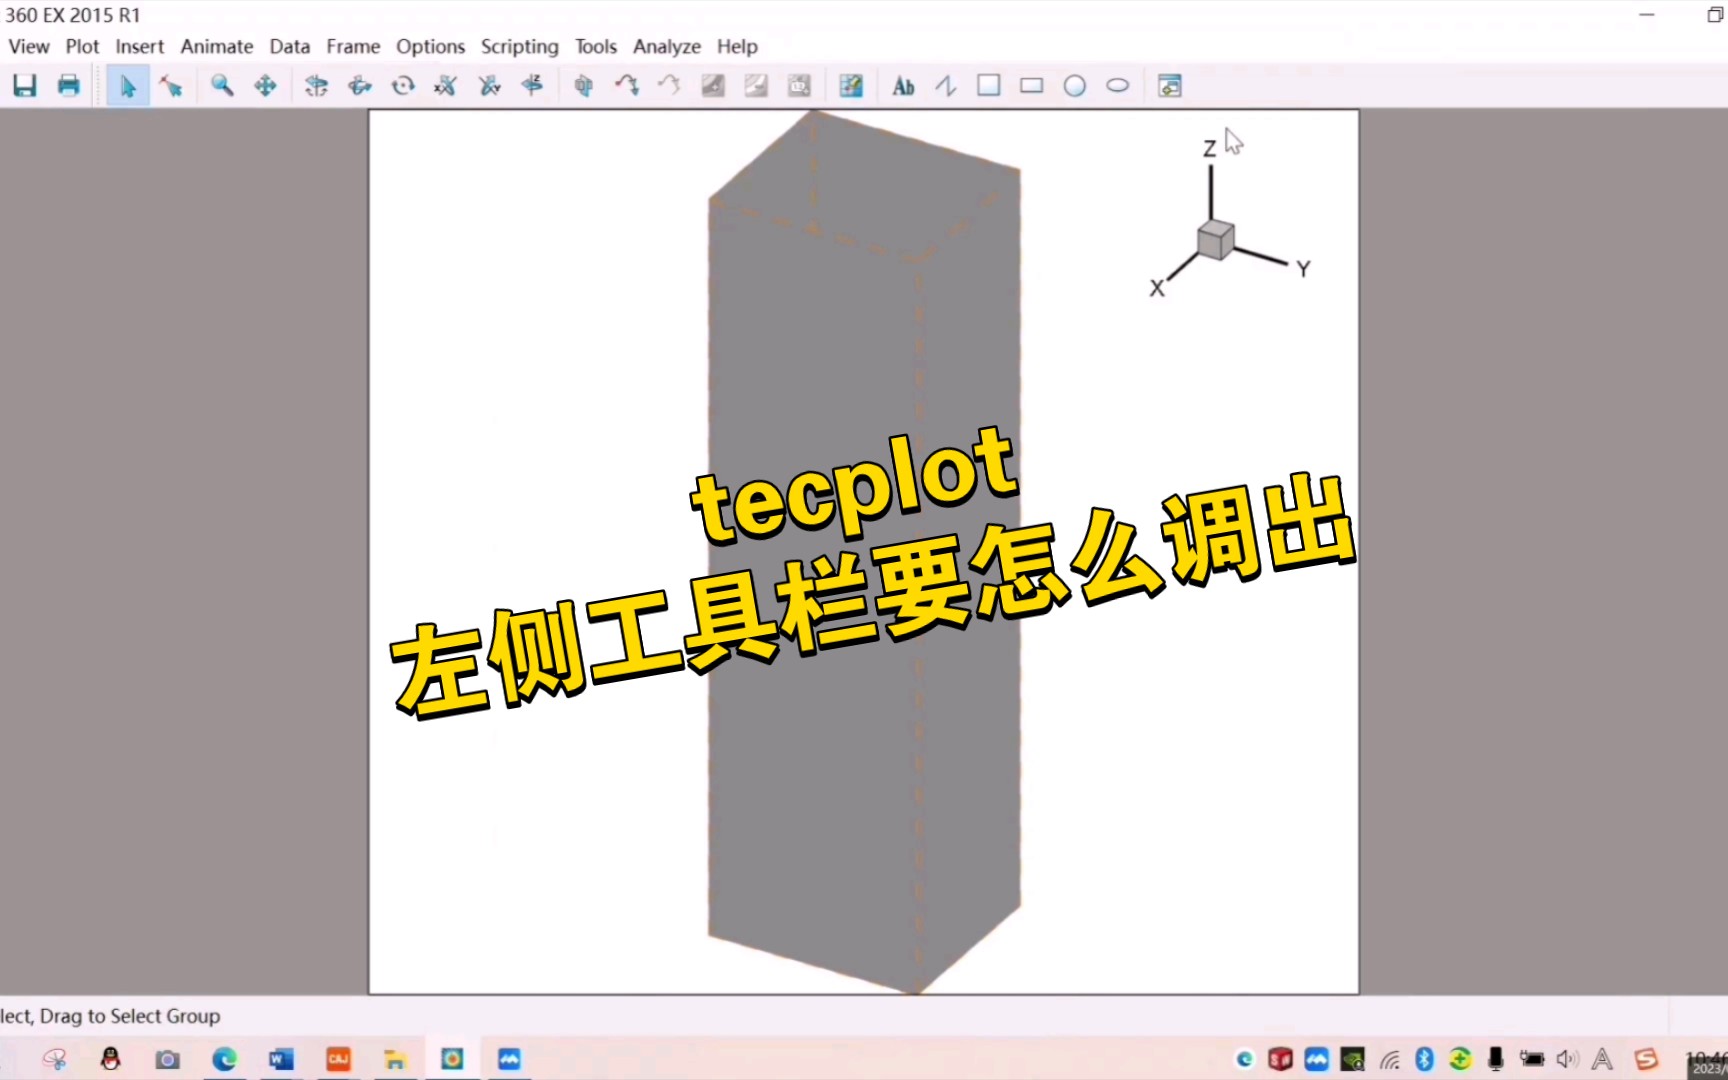1728x1080 pixels.
Task: Select the Z-axis rotate tool
Action: [x=532, y=86]
